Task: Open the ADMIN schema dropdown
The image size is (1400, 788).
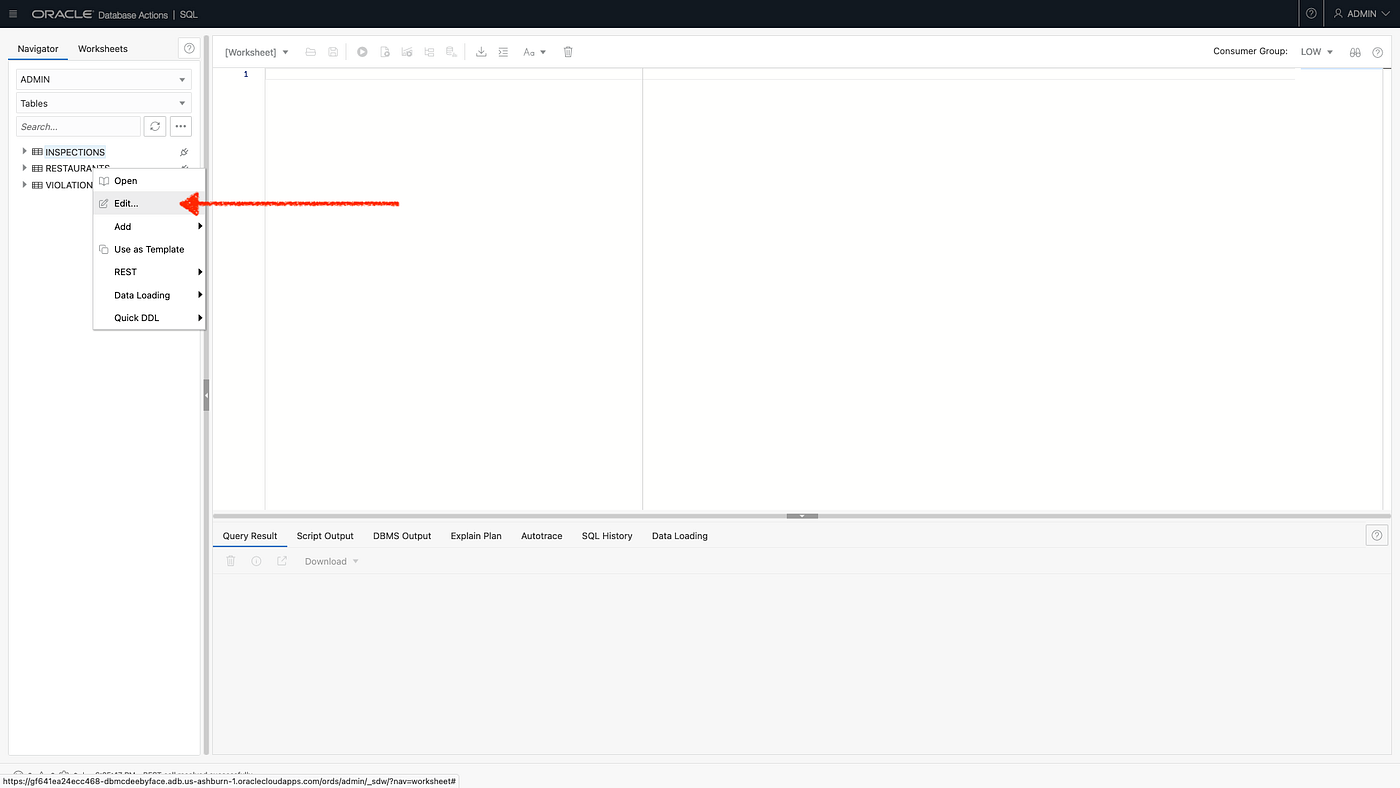Action: pyautogui.click(x=104, y=79)
